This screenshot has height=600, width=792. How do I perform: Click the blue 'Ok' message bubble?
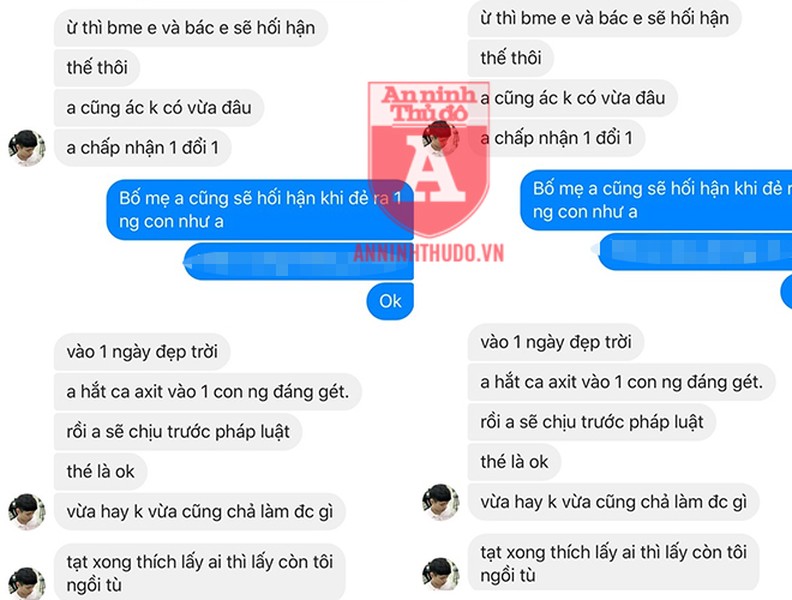[390, 302]
